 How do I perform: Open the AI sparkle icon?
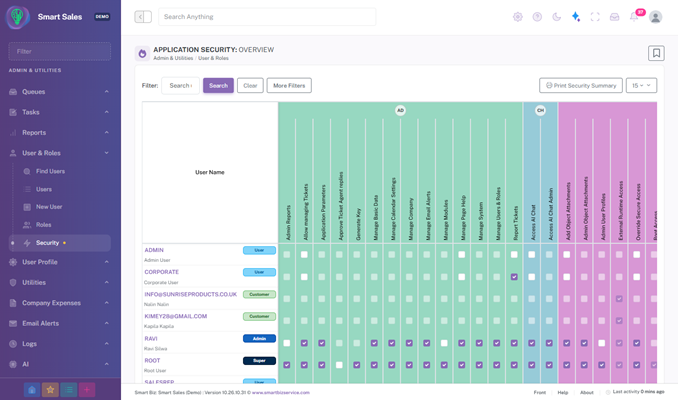(576, 17)
